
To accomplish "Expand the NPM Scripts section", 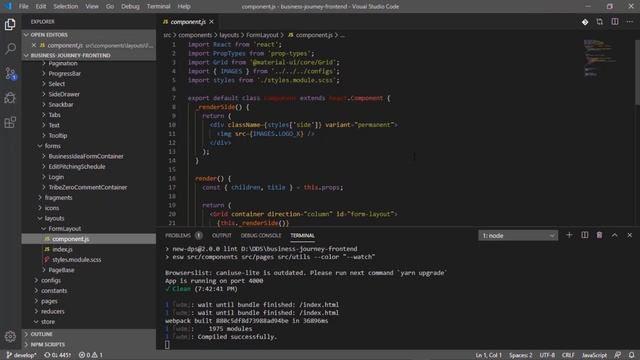I will point(89,344).
